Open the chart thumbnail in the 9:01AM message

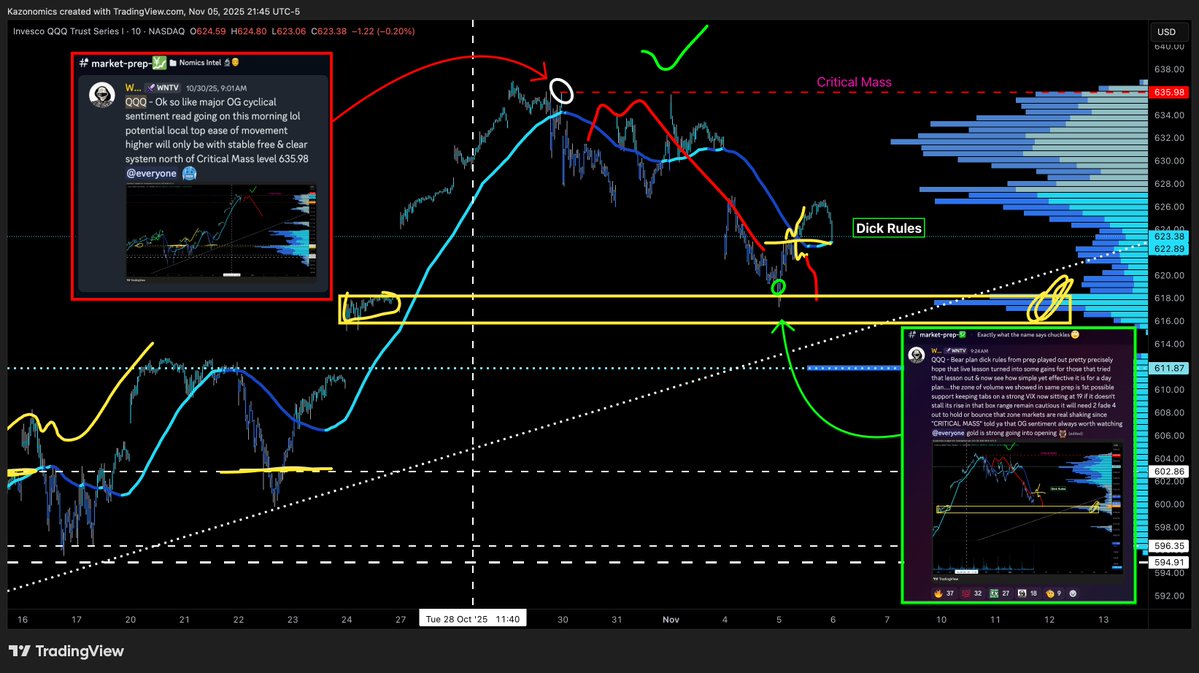point(221,234)
